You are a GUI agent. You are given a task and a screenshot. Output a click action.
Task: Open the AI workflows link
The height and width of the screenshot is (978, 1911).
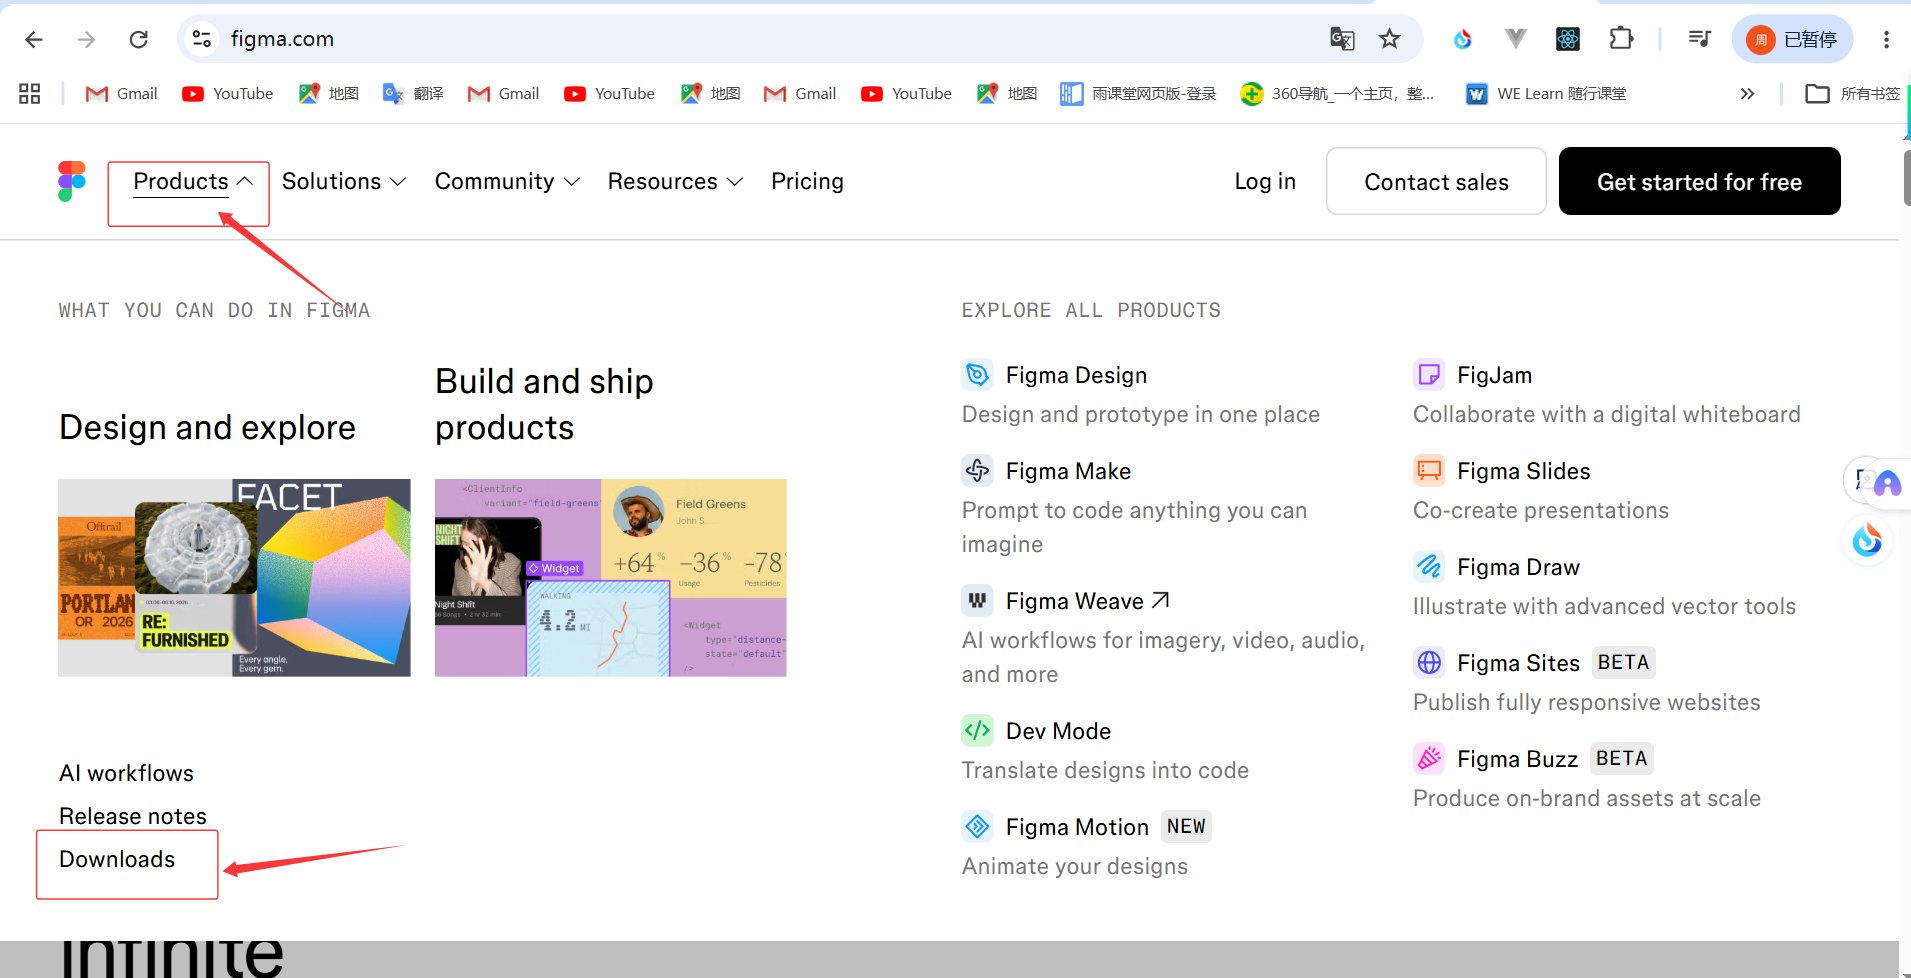(x=126, y=773)
